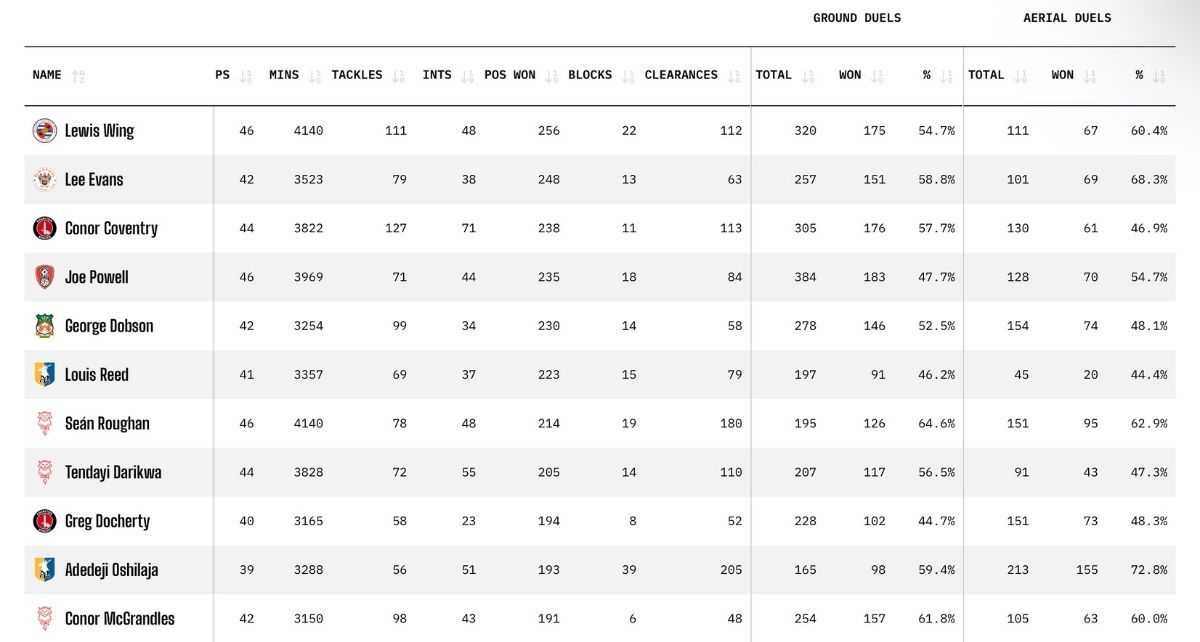Sort the table by TACKLES column arrows
This screenshot has width=1200, height=642.
[x=399, y=76]
